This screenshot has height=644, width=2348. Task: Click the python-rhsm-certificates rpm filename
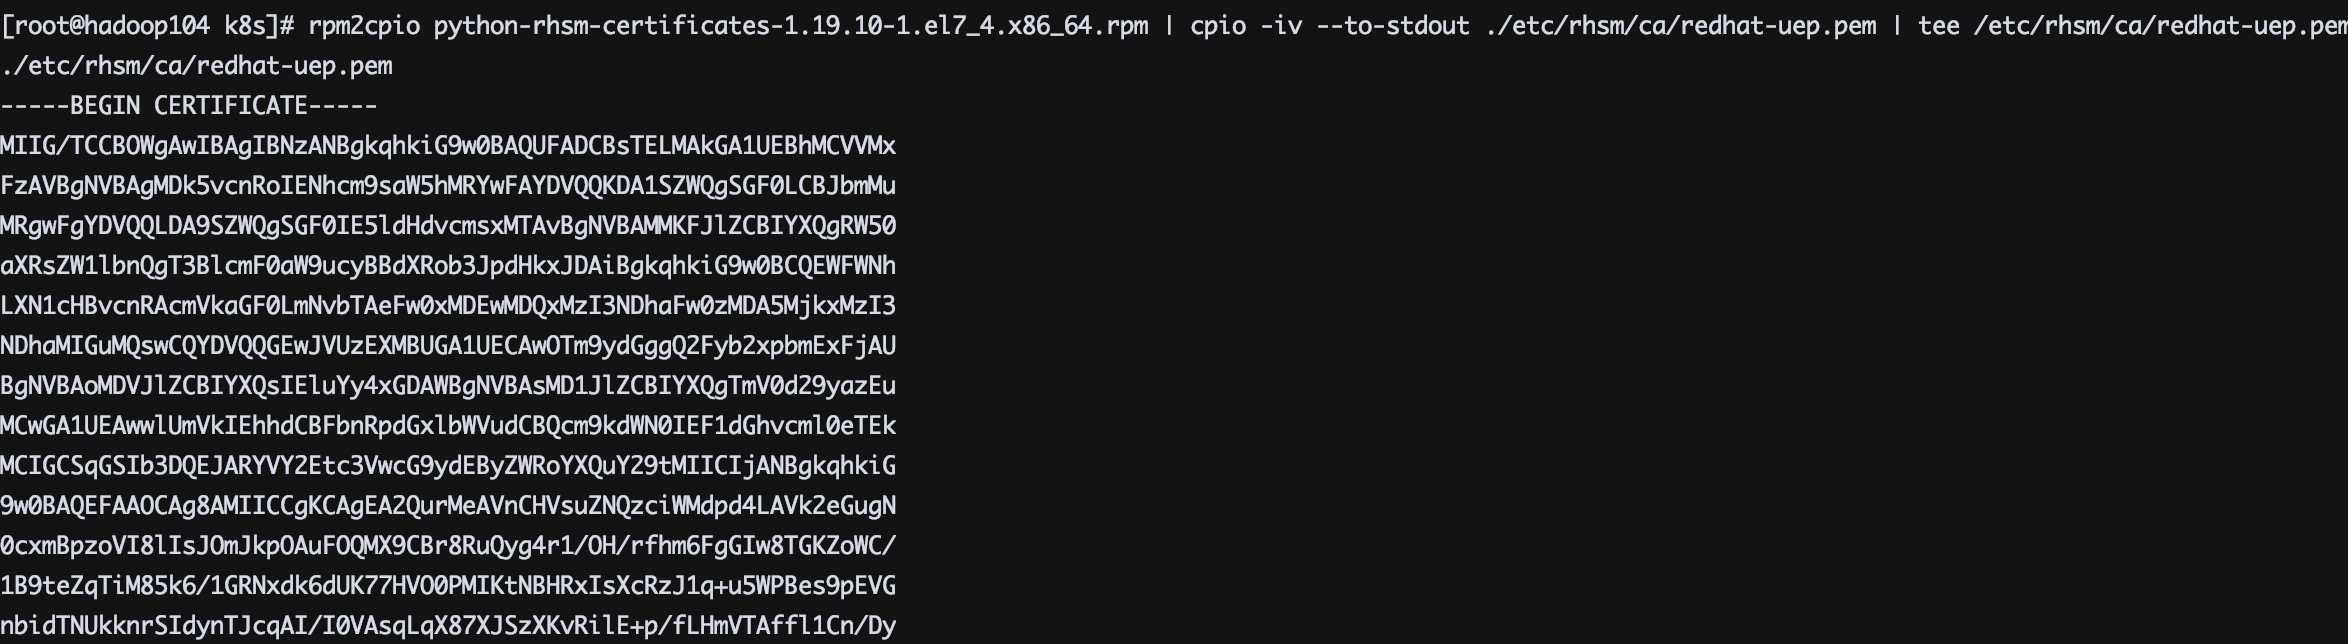tap(790, 26)
